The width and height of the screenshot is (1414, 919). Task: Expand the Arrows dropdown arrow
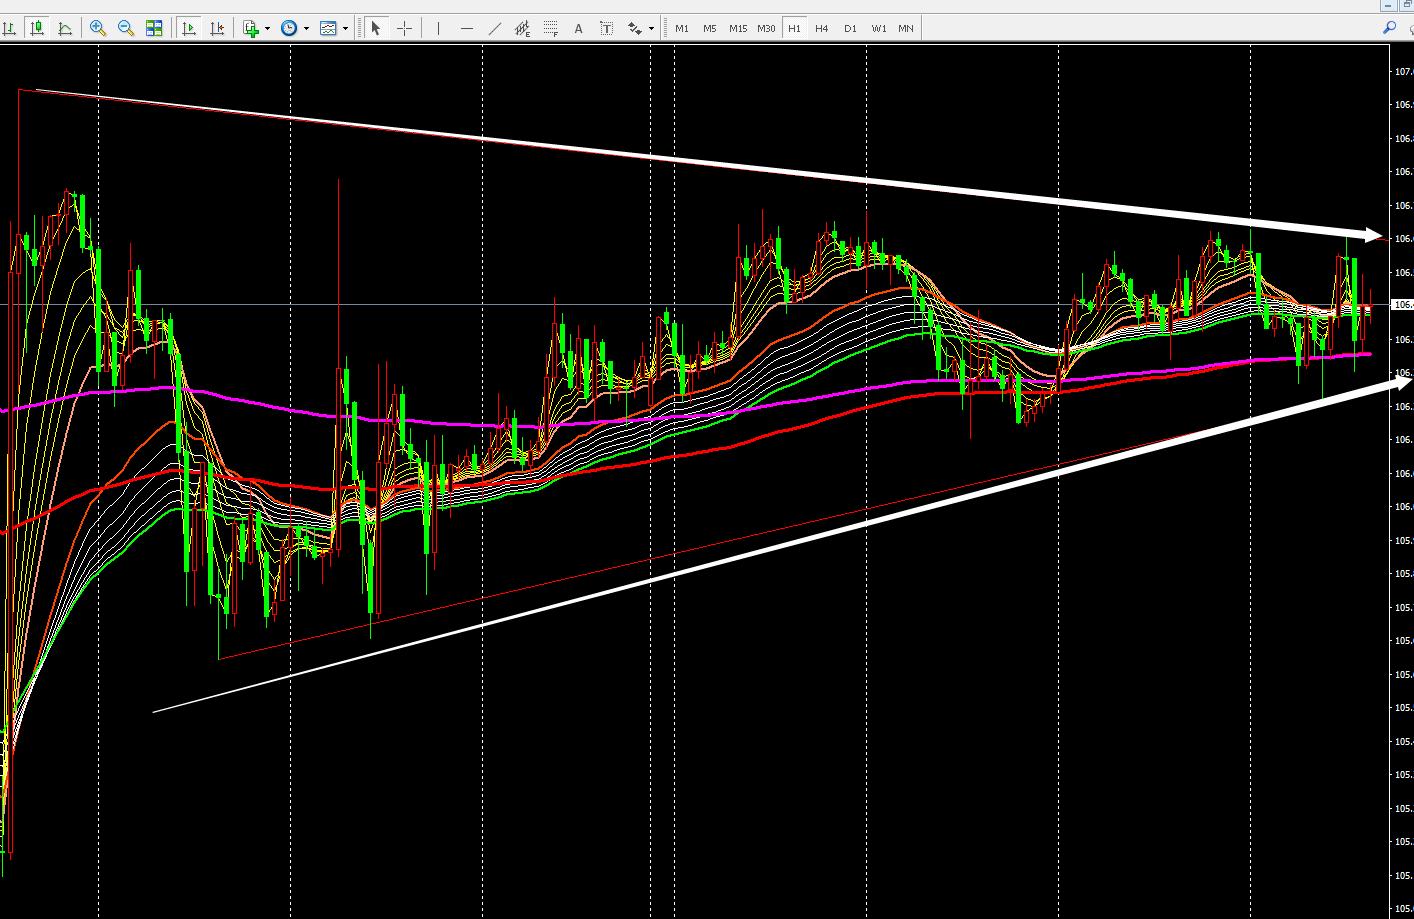651,28
